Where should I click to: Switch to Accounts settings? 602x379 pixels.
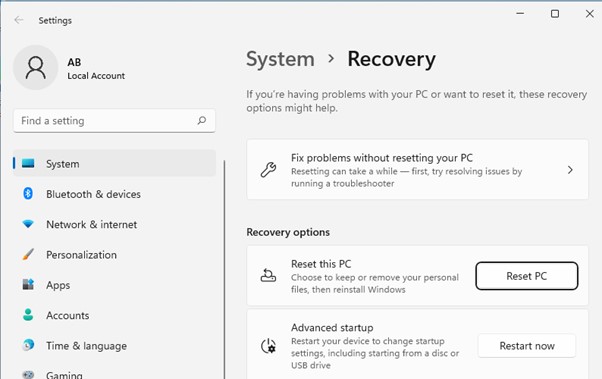(114, 315)
